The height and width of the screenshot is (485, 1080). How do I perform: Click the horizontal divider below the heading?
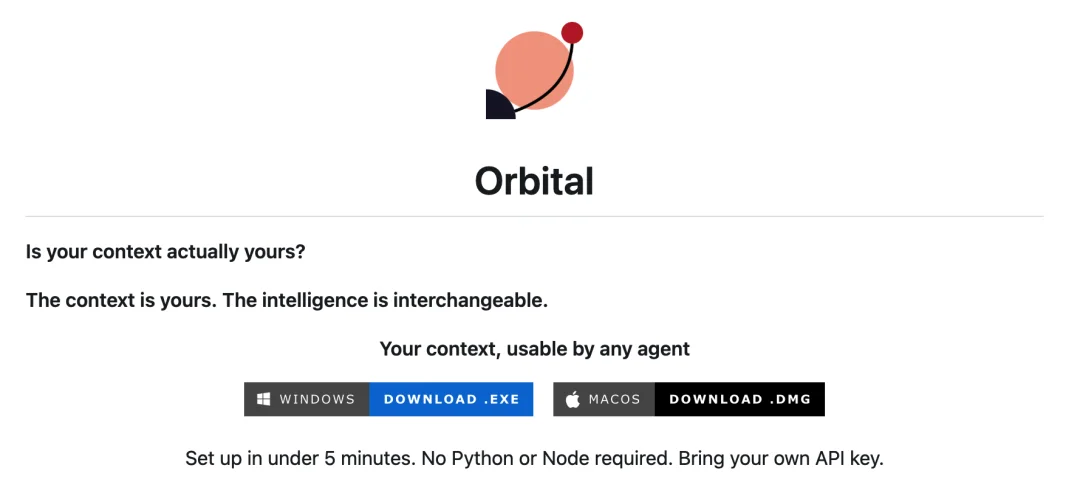point(534,216)
